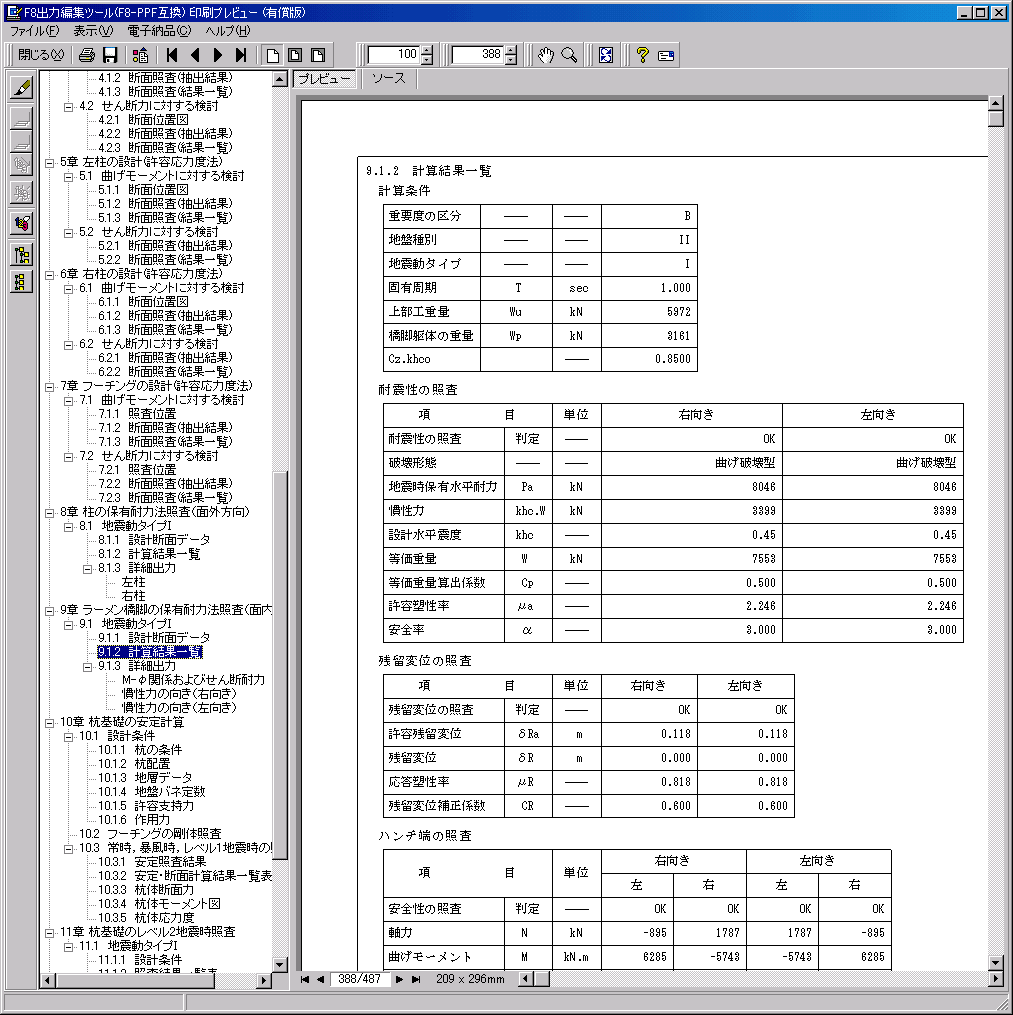Viewport: 1013px width, 1015px height.
Task: Go to the previous page via the bottom navigation button
Action: pyautogui.click(x=320, y=979)
